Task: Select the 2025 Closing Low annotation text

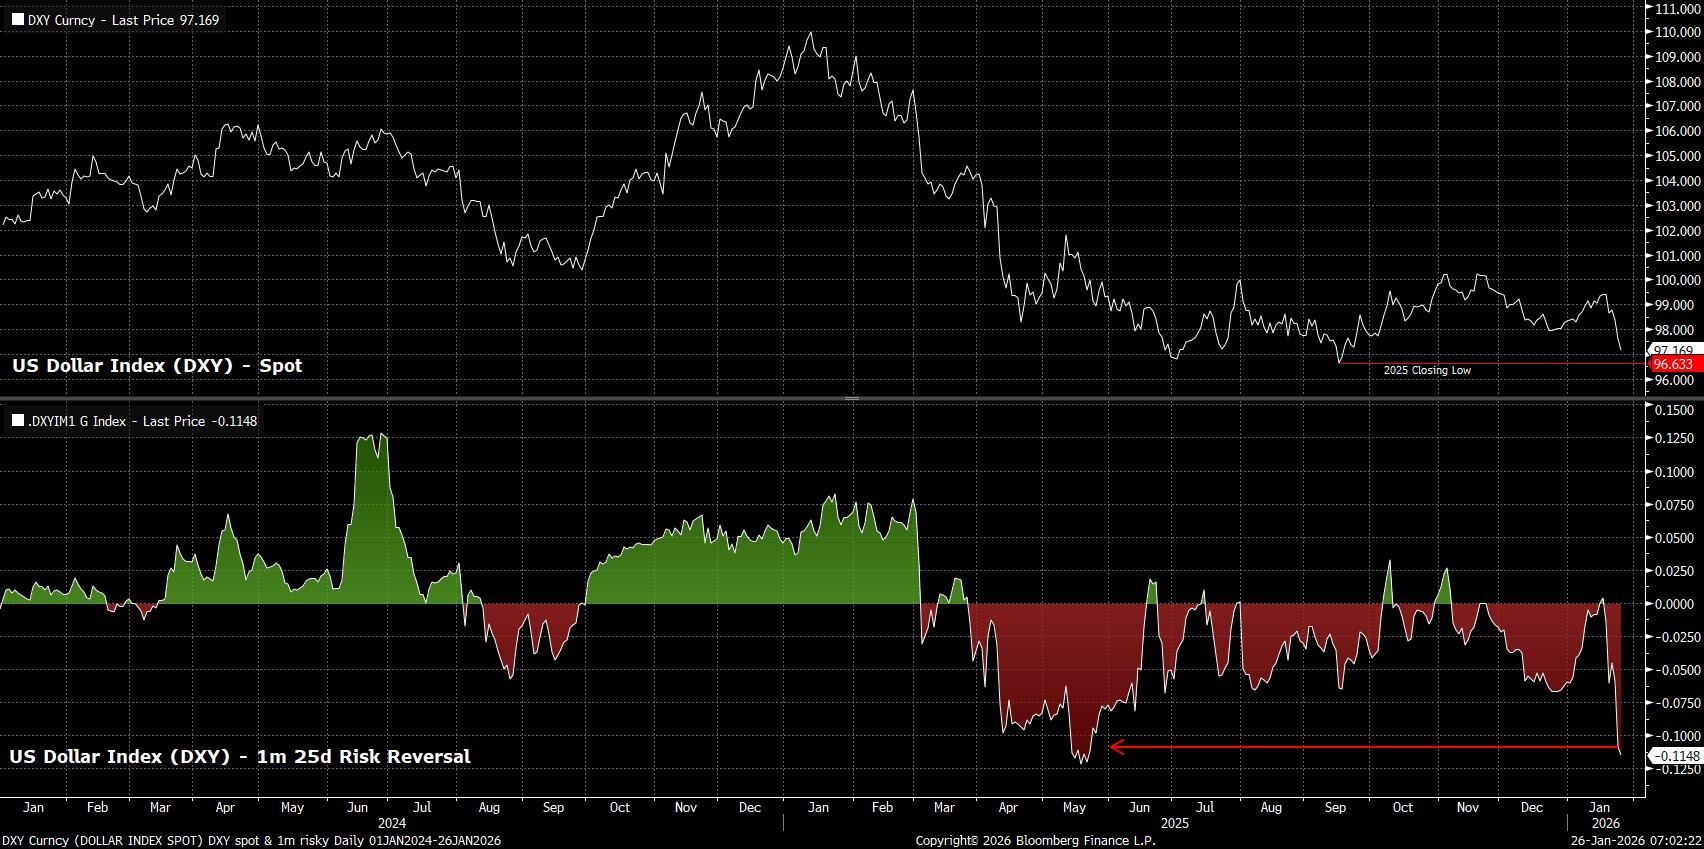Action: (1427, 370)
